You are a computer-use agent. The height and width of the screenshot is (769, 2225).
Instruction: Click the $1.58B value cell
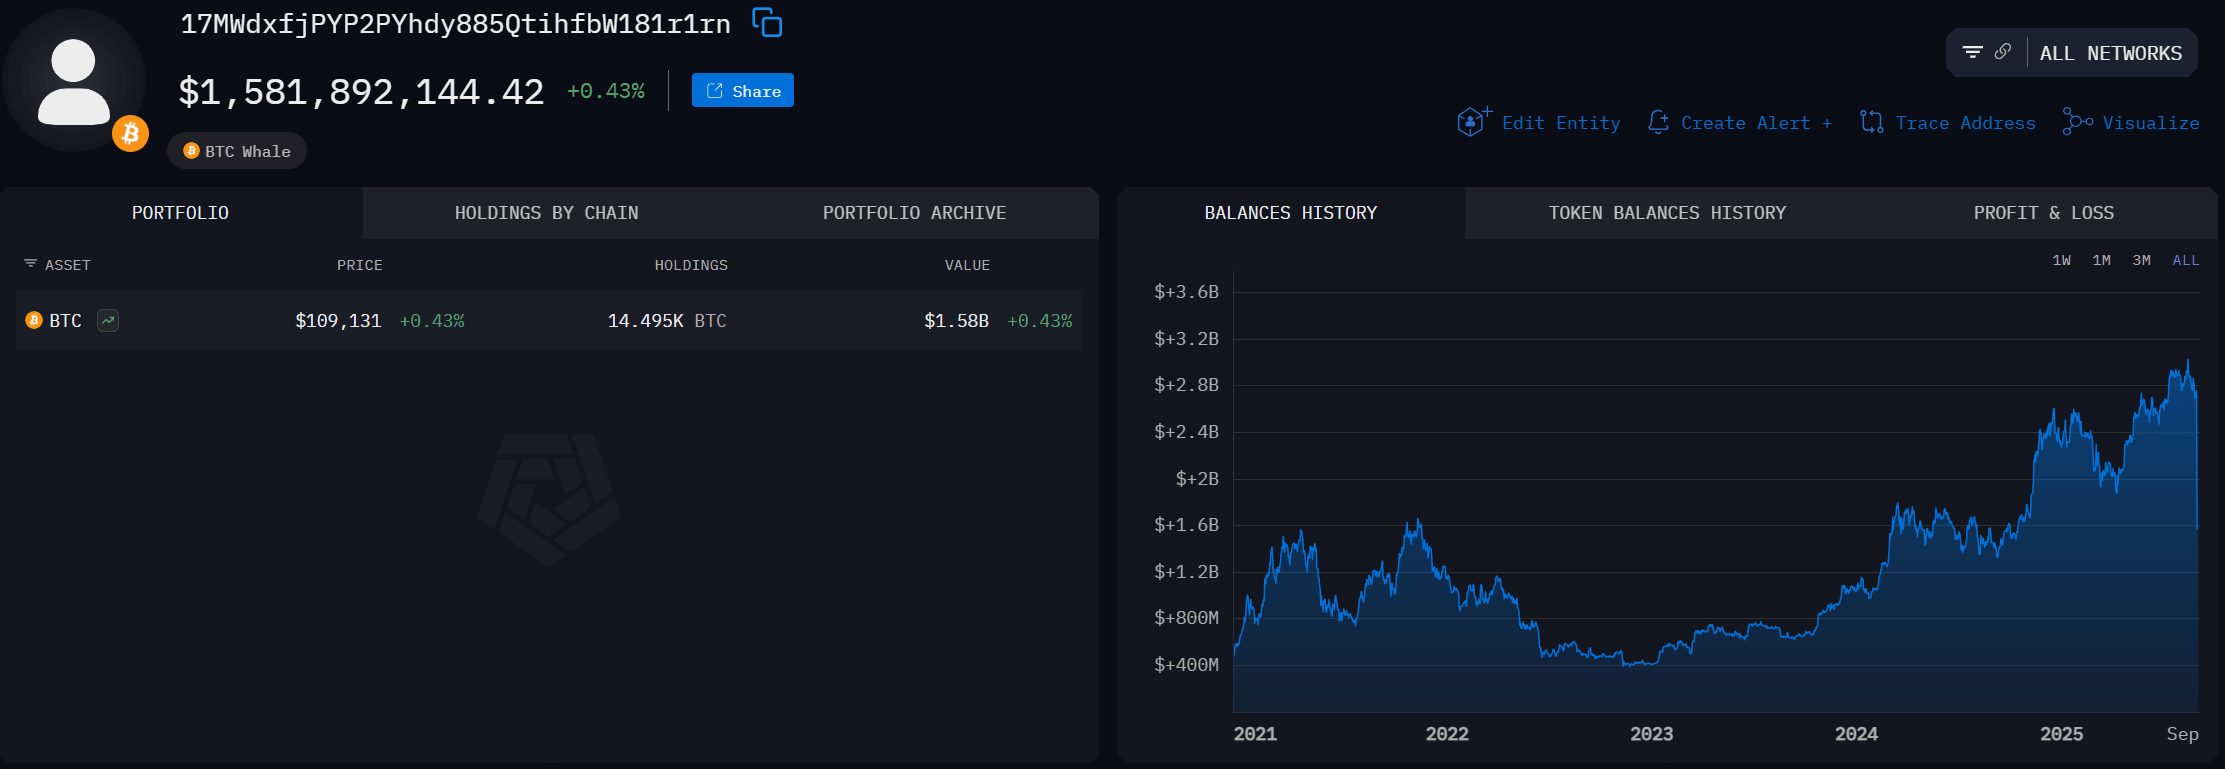[x=956, y=321]
